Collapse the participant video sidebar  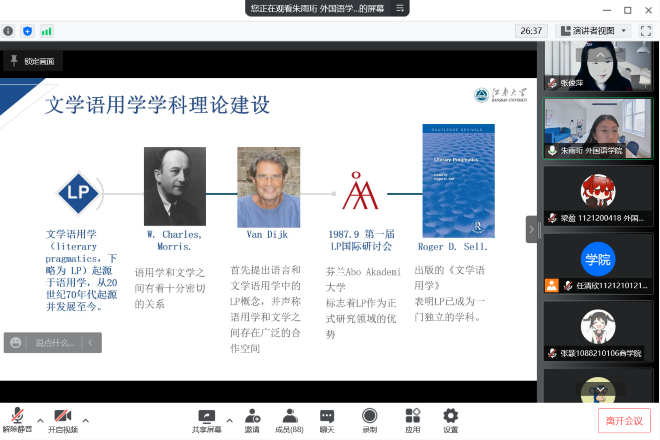[x=532, y=229]
